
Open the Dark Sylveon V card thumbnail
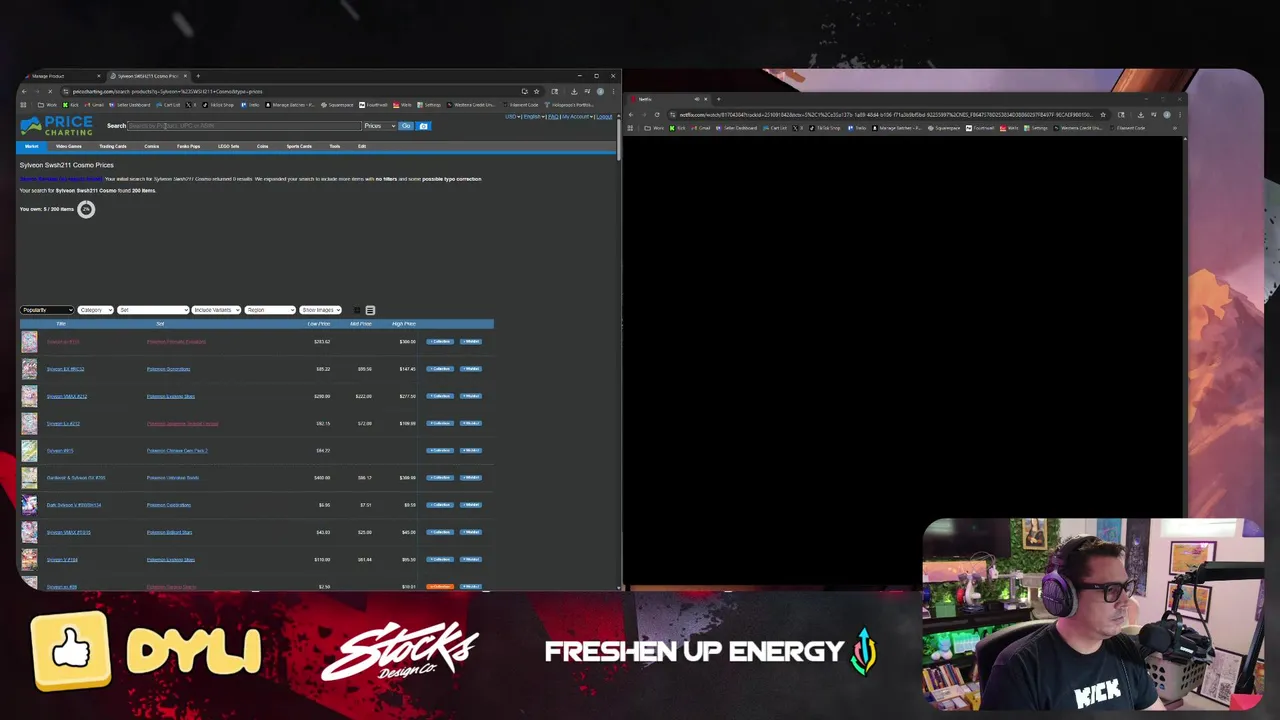[x=29, y=505]
